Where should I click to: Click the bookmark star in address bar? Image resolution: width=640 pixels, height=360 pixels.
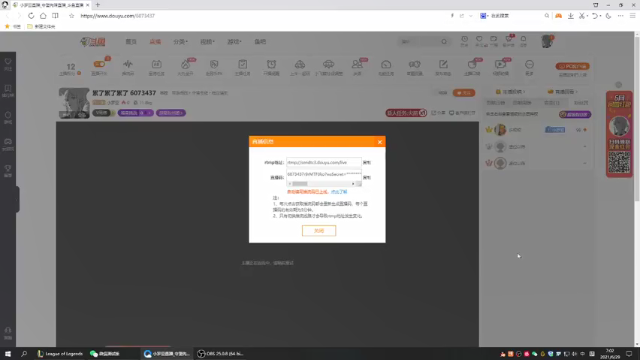point(71,16)
